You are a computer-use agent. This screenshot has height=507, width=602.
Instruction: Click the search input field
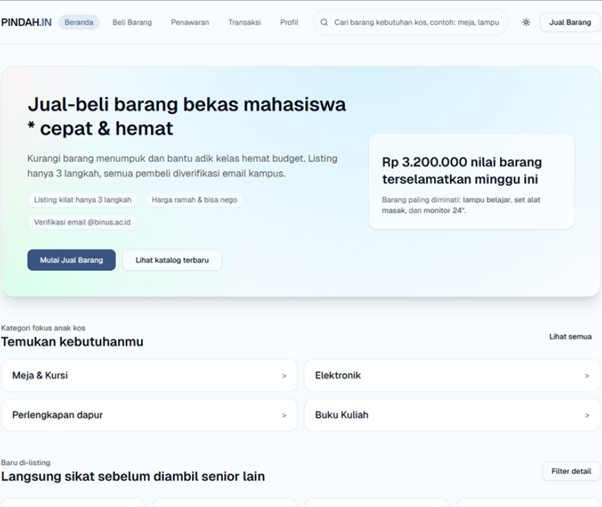pyautogui.click(x=415, y=22)
